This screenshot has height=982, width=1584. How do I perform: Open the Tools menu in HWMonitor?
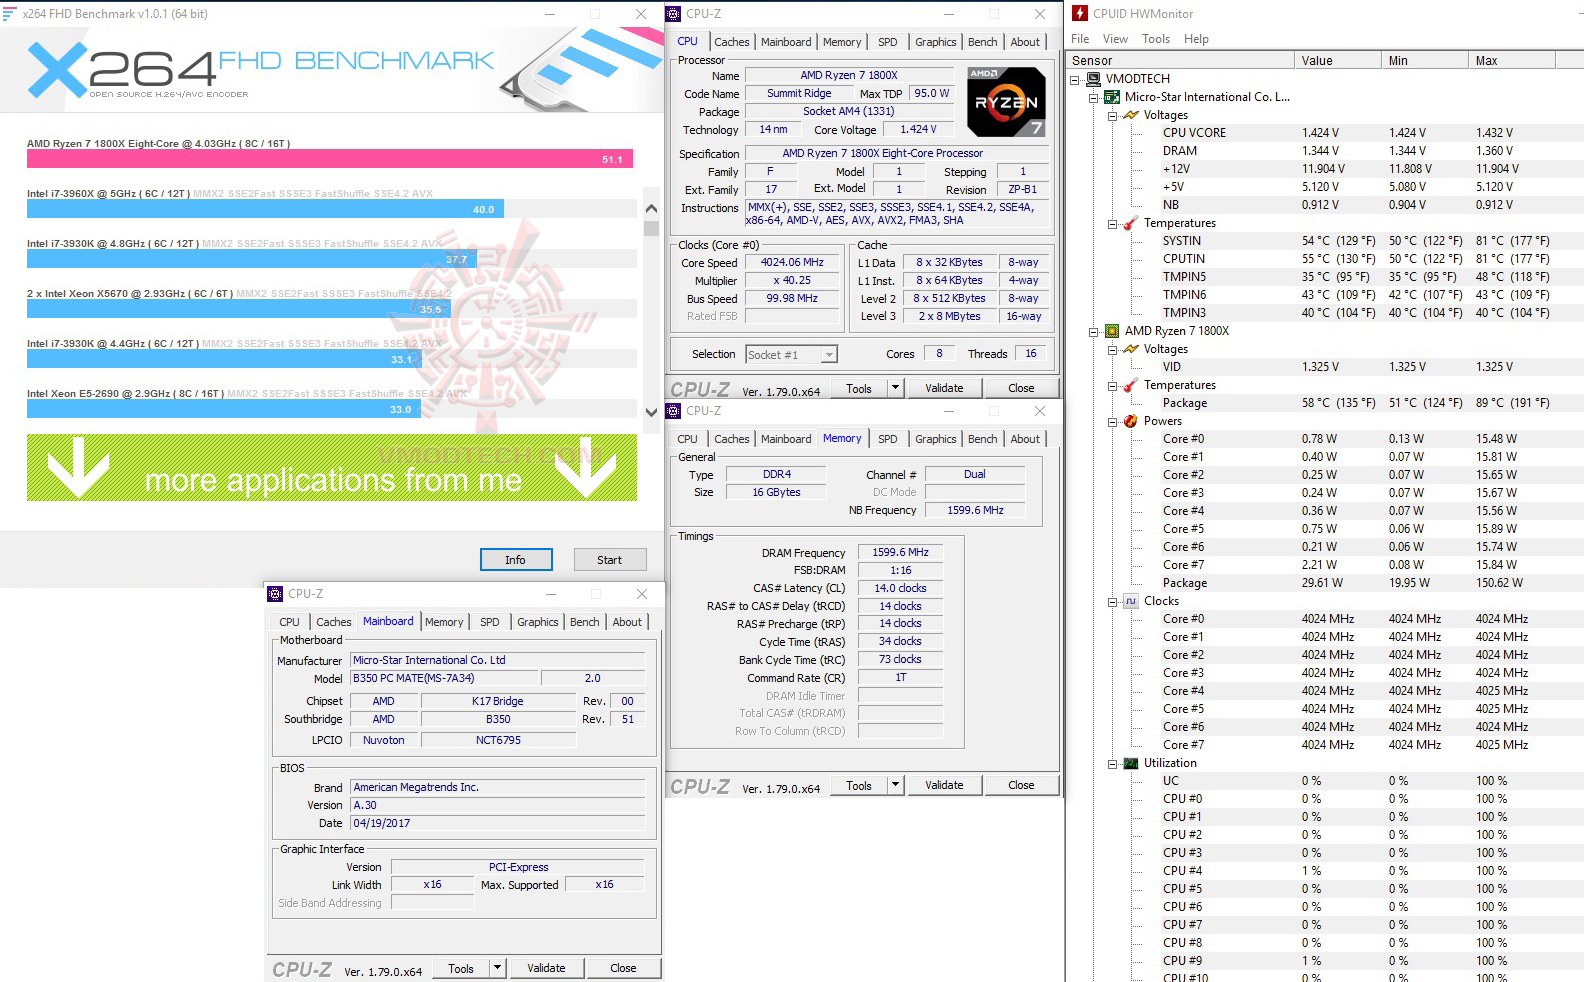tap(1156, 39)
